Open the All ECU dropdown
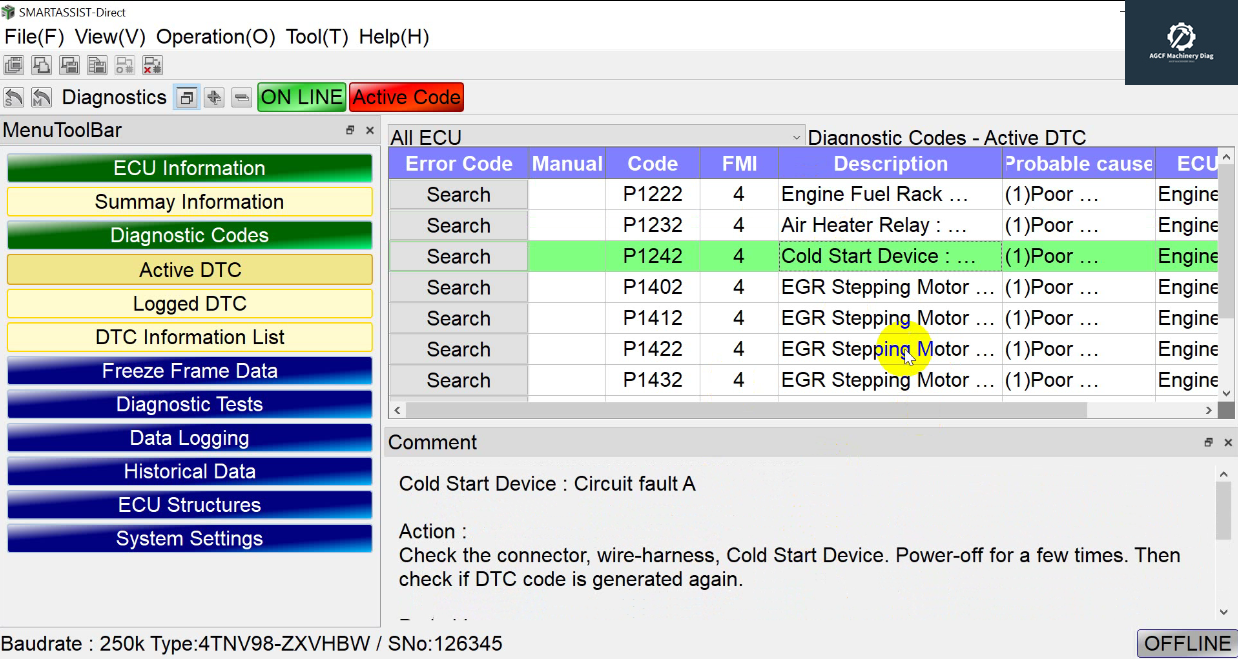The image size is (1238, 659). pyautogui.click(x=596, y=137)
